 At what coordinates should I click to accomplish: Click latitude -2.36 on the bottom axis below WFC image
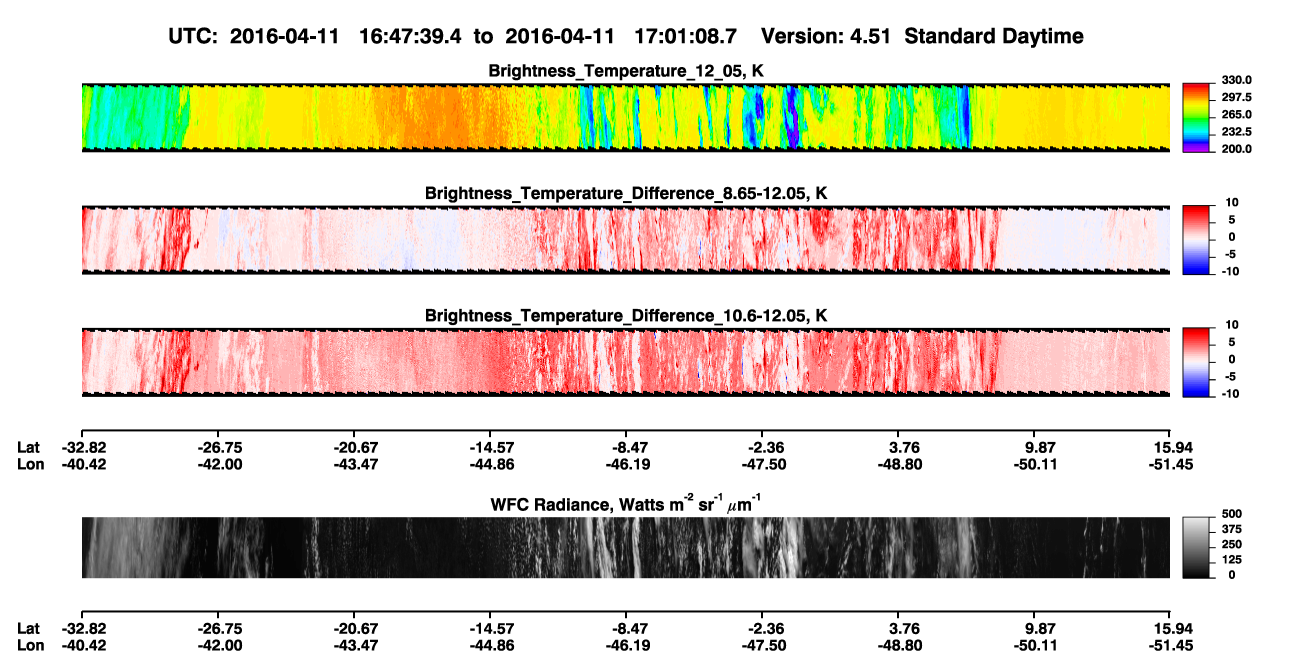point(762,629)
